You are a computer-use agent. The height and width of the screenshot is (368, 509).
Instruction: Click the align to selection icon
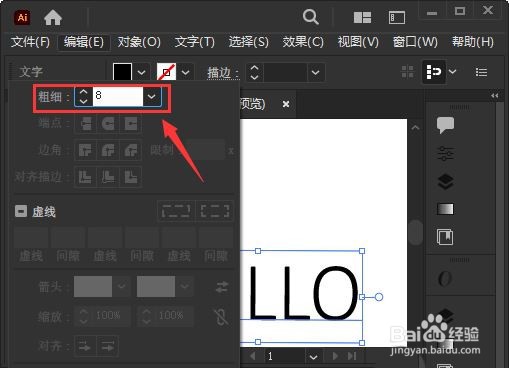[x=434, y=71]
